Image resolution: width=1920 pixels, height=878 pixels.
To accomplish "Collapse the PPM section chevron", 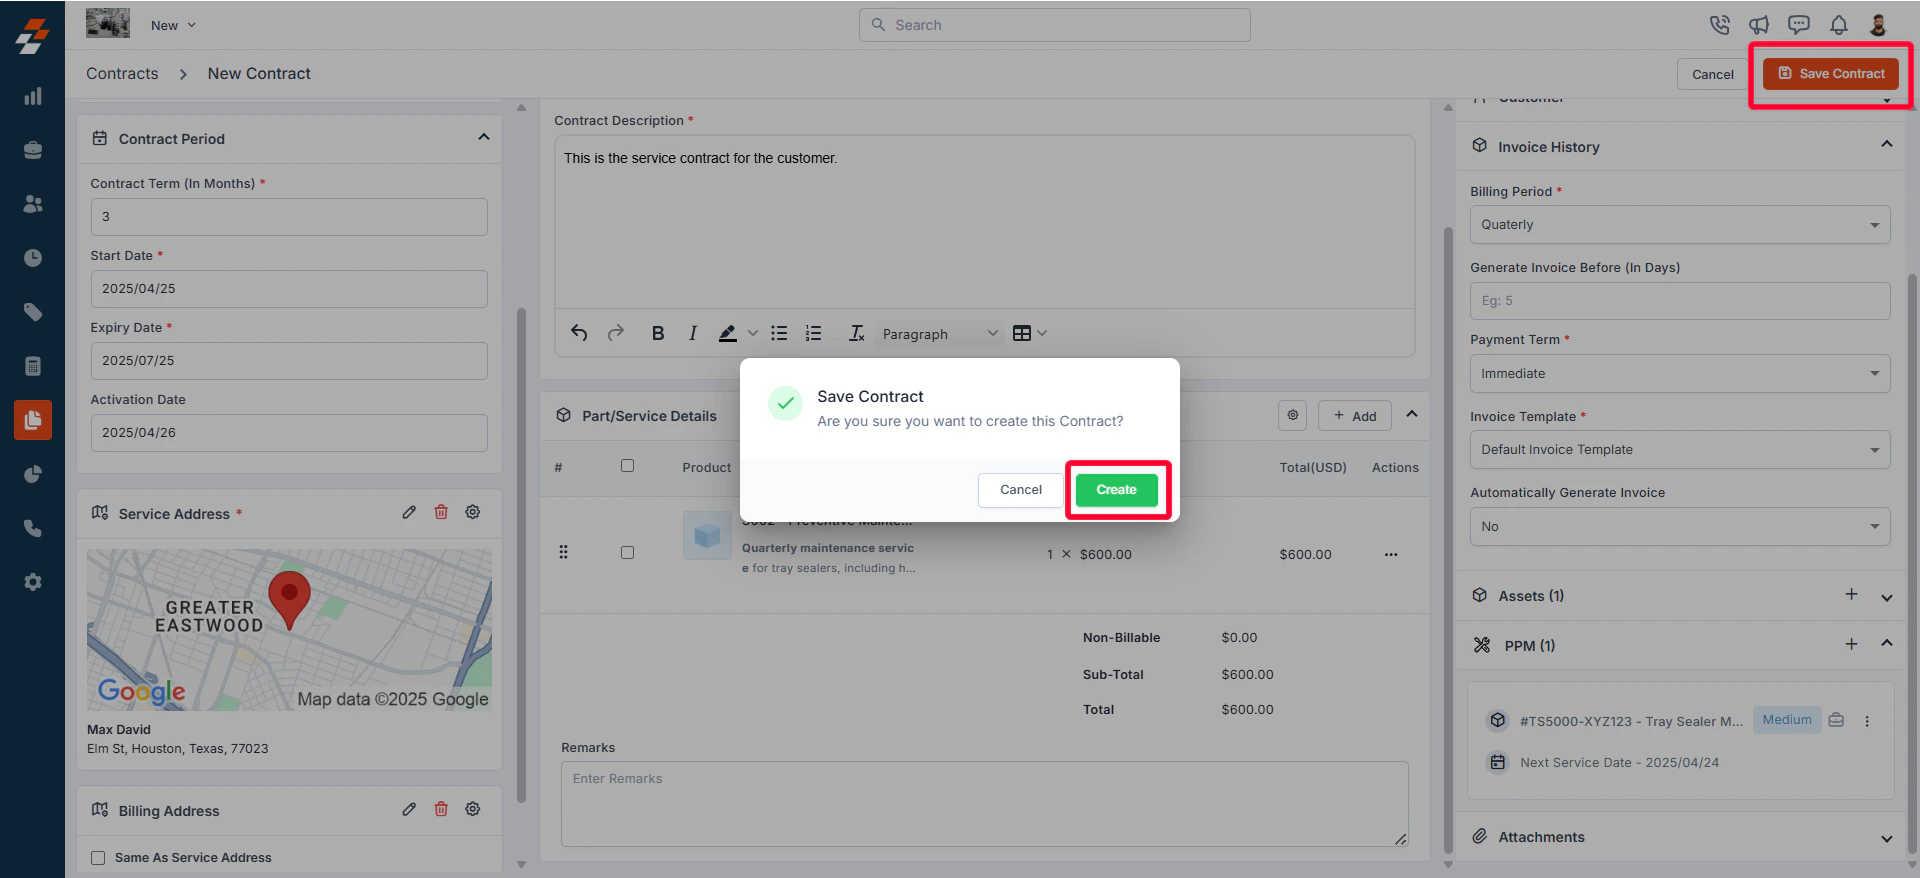I will tap(1887, 643).
